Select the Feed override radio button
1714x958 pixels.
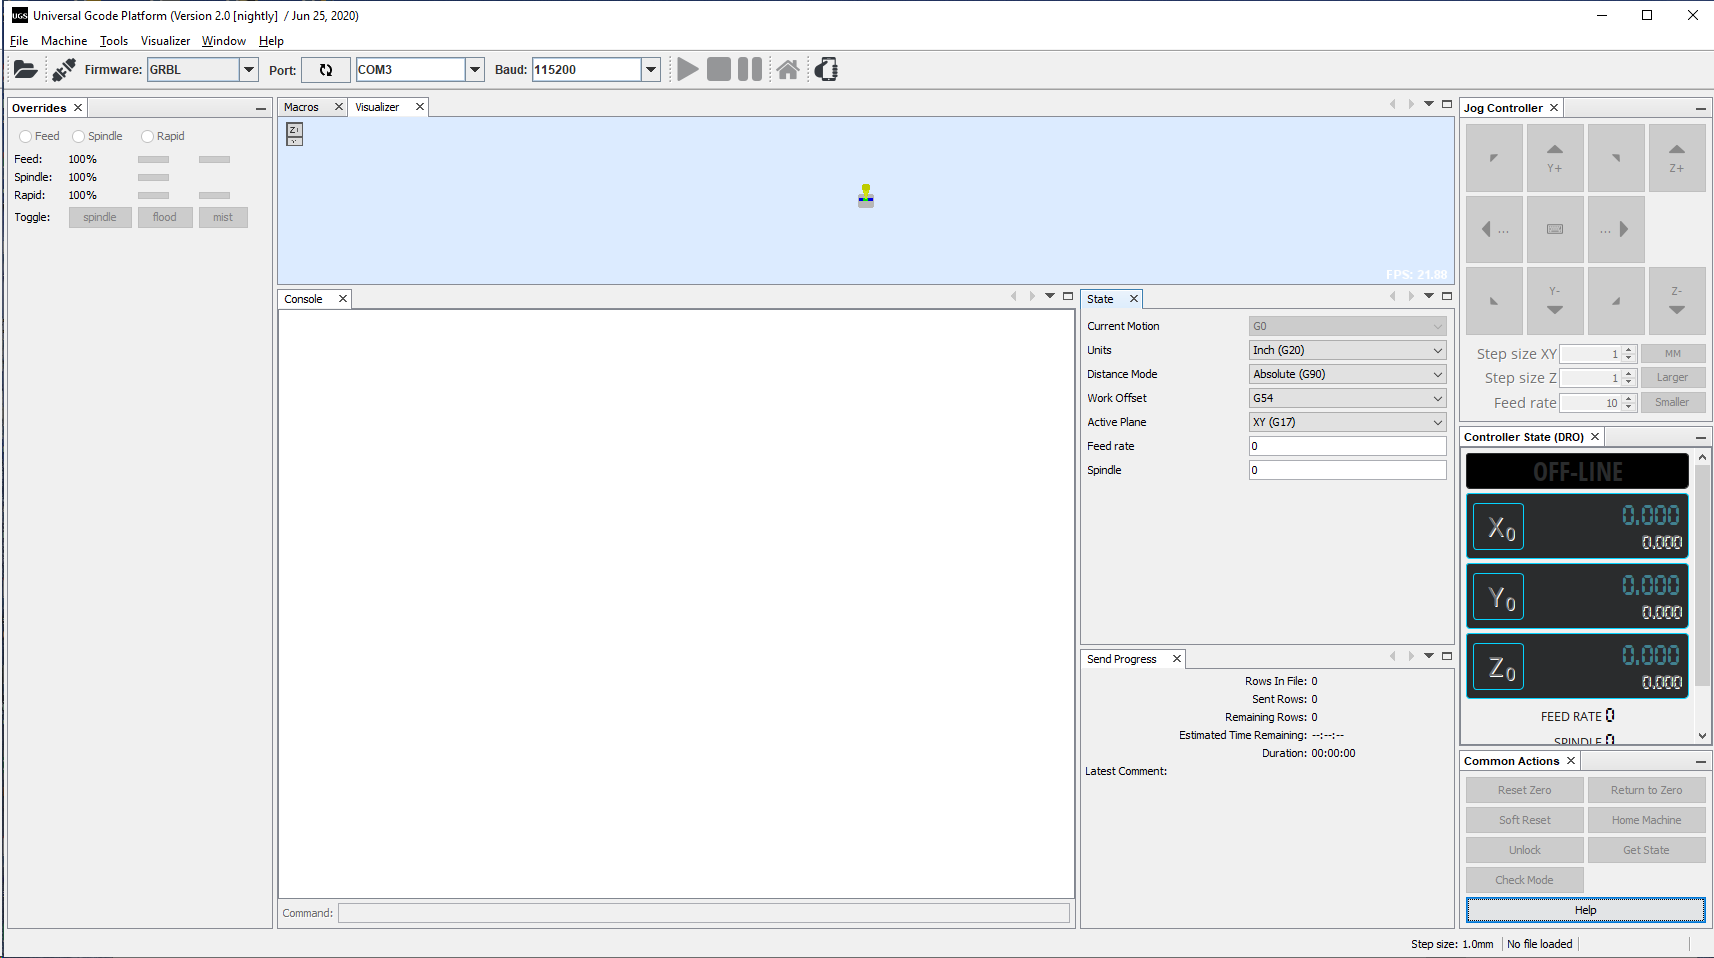tap(25, 136)
